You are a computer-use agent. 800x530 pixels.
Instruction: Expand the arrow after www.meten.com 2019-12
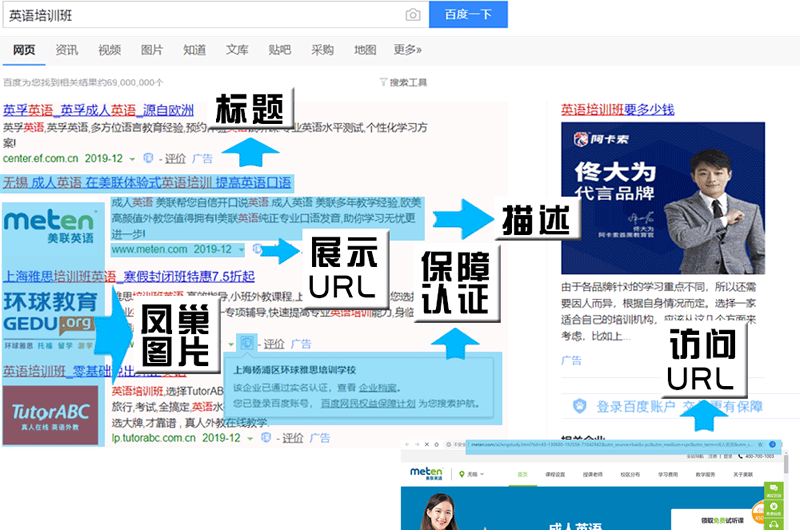241,250
